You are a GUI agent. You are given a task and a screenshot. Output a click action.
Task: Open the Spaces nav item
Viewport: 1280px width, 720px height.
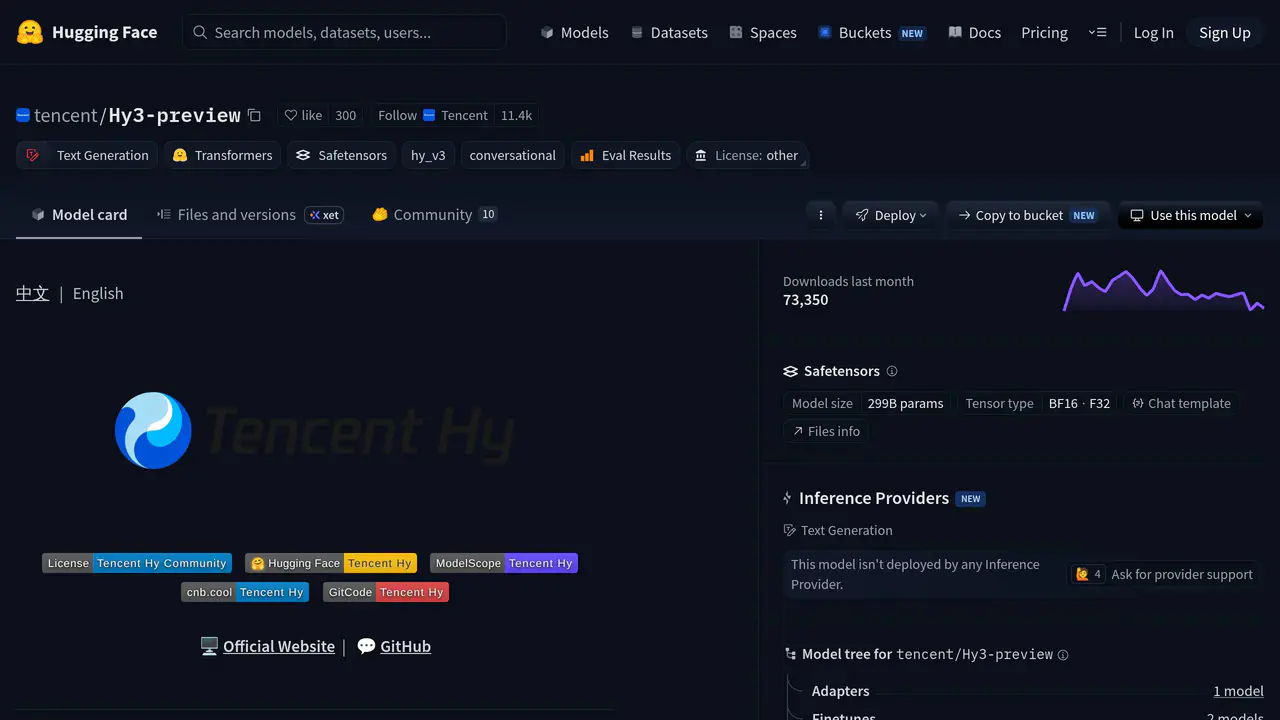coord(763,32)
